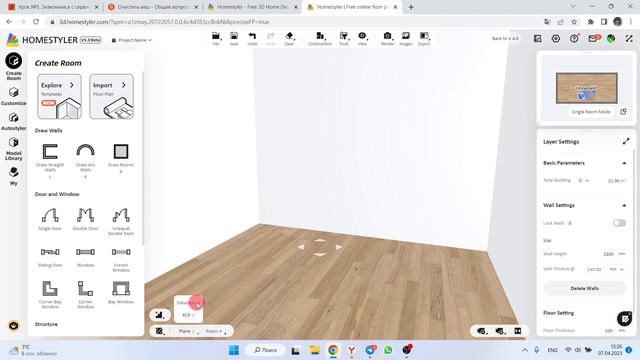640x360 pixels.
Task: Click the Single Room Mode button
Action: pyautogui.click(x=591, y=111)
